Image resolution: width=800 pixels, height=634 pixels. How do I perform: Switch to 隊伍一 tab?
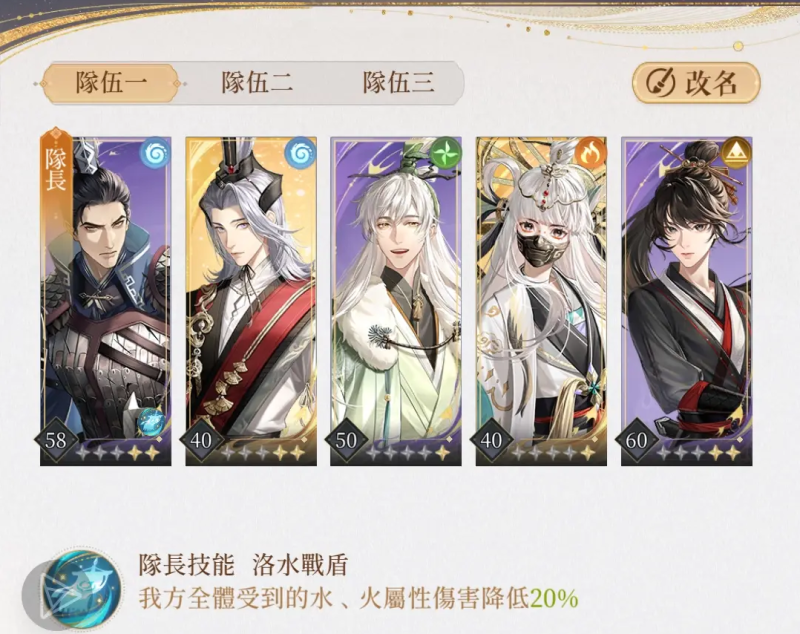point(110,83)
